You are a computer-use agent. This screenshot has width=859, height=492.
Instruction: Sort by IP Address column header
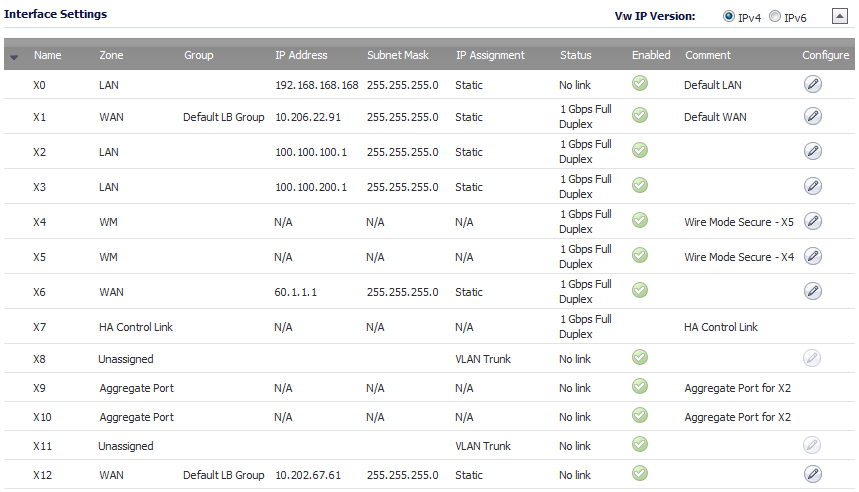(x=301, y=55)
